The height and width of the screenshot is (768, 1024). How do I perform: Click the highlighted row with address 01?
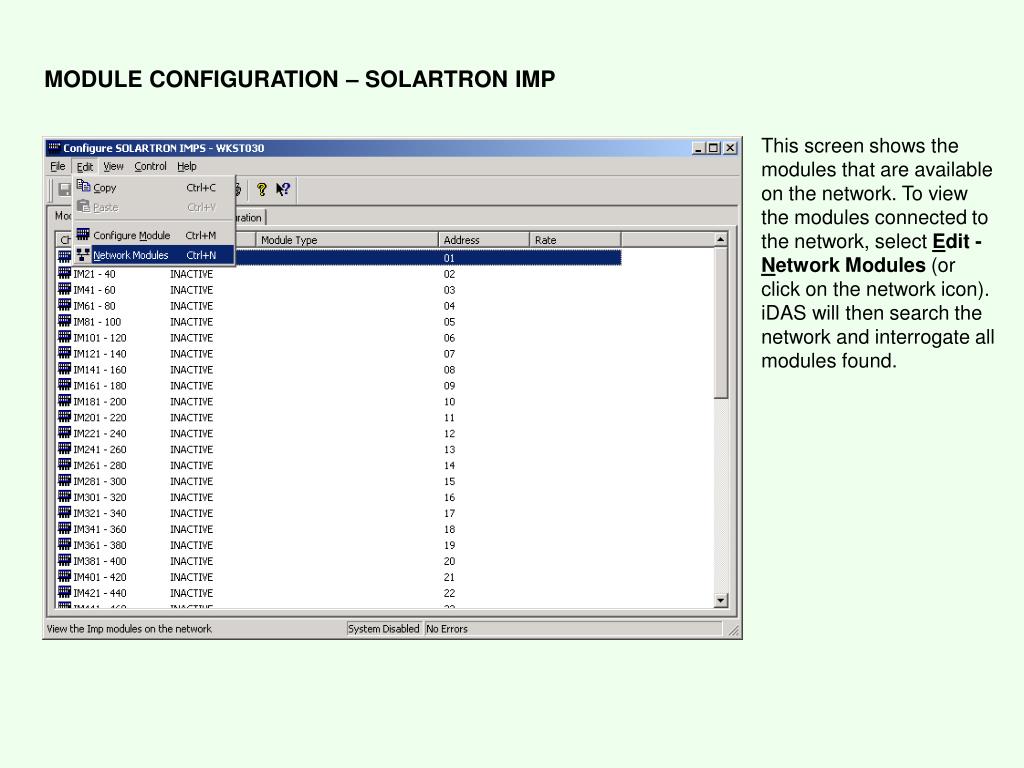[428, 258]
